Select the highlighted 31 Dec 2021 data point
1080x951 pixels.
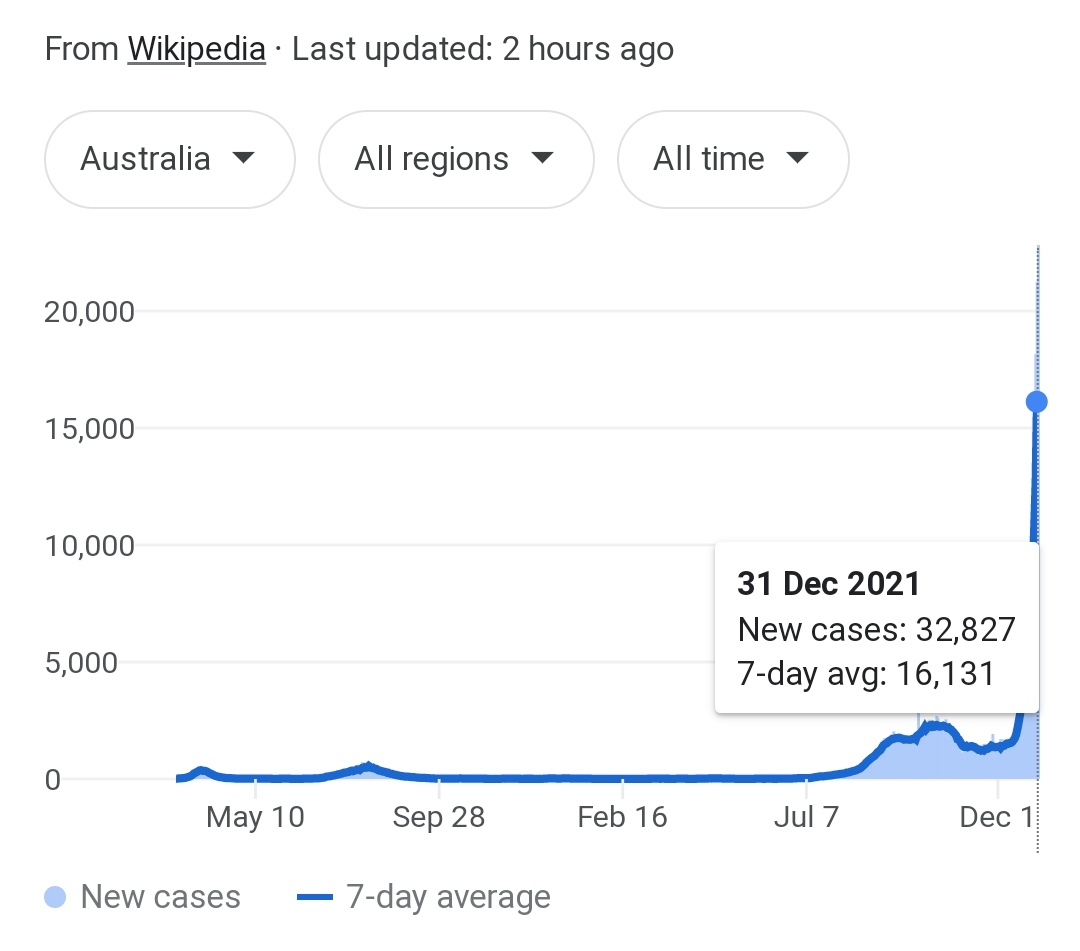tap(1037, 401)
